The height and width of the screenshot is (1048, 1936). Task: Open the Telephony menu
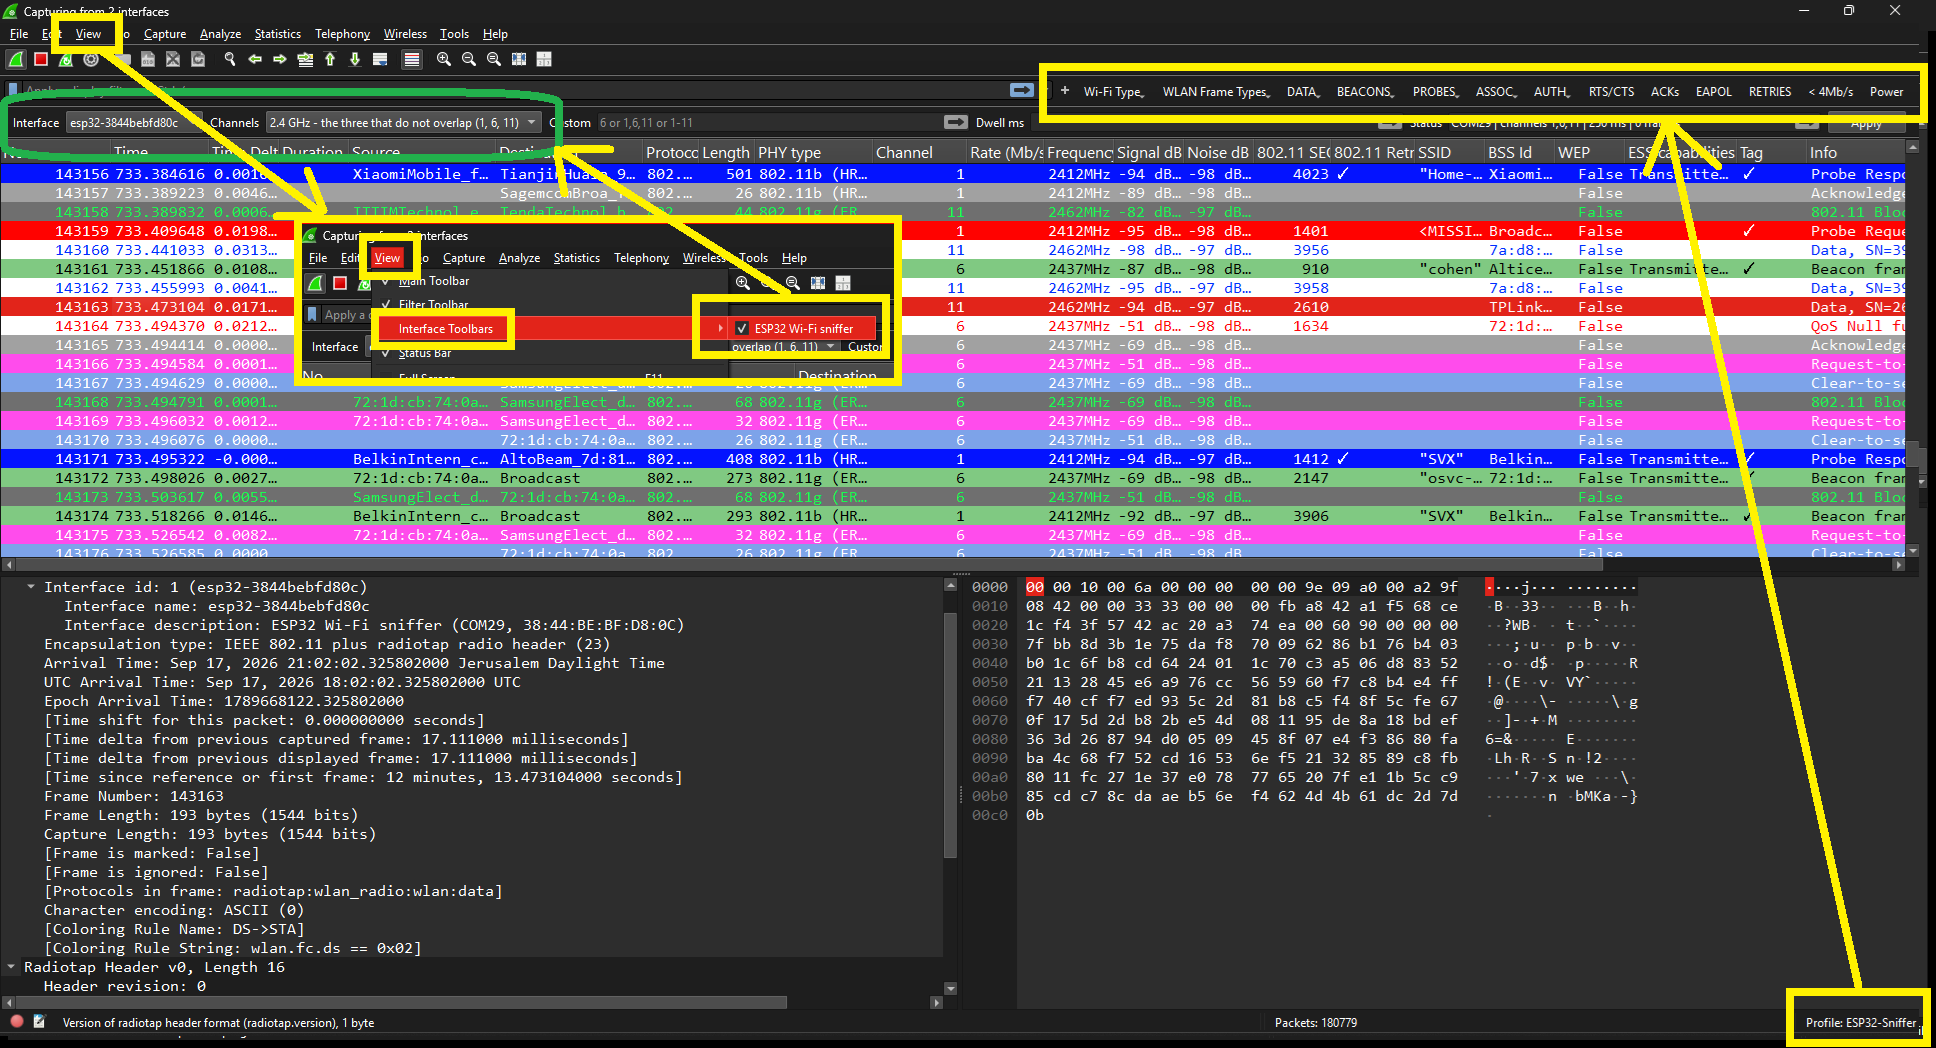click(342, 34)
